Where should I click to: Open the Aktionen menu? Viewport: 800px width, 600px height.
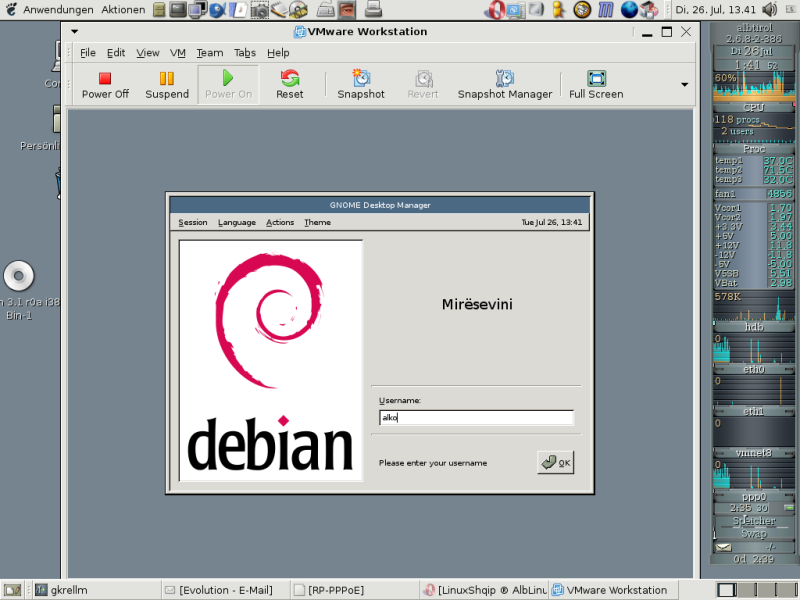tap(123, 10)
